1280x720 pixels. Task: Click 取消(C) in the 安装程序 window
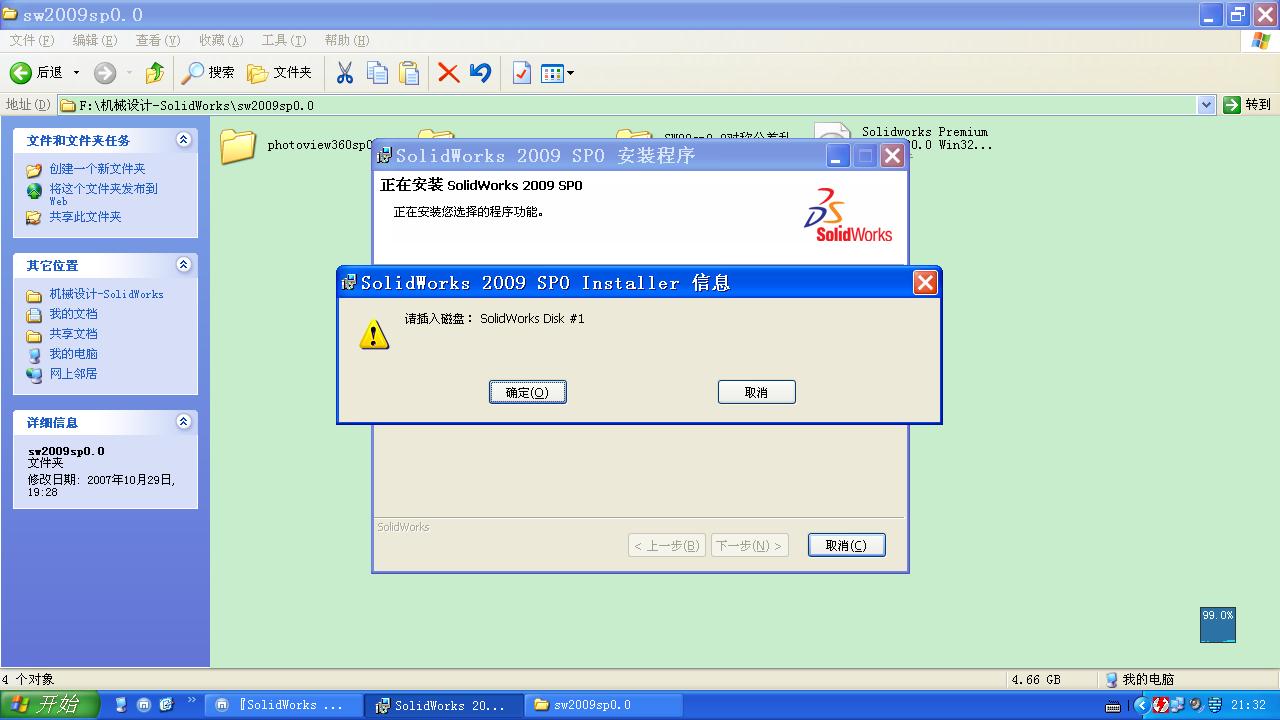coord(847,545)
